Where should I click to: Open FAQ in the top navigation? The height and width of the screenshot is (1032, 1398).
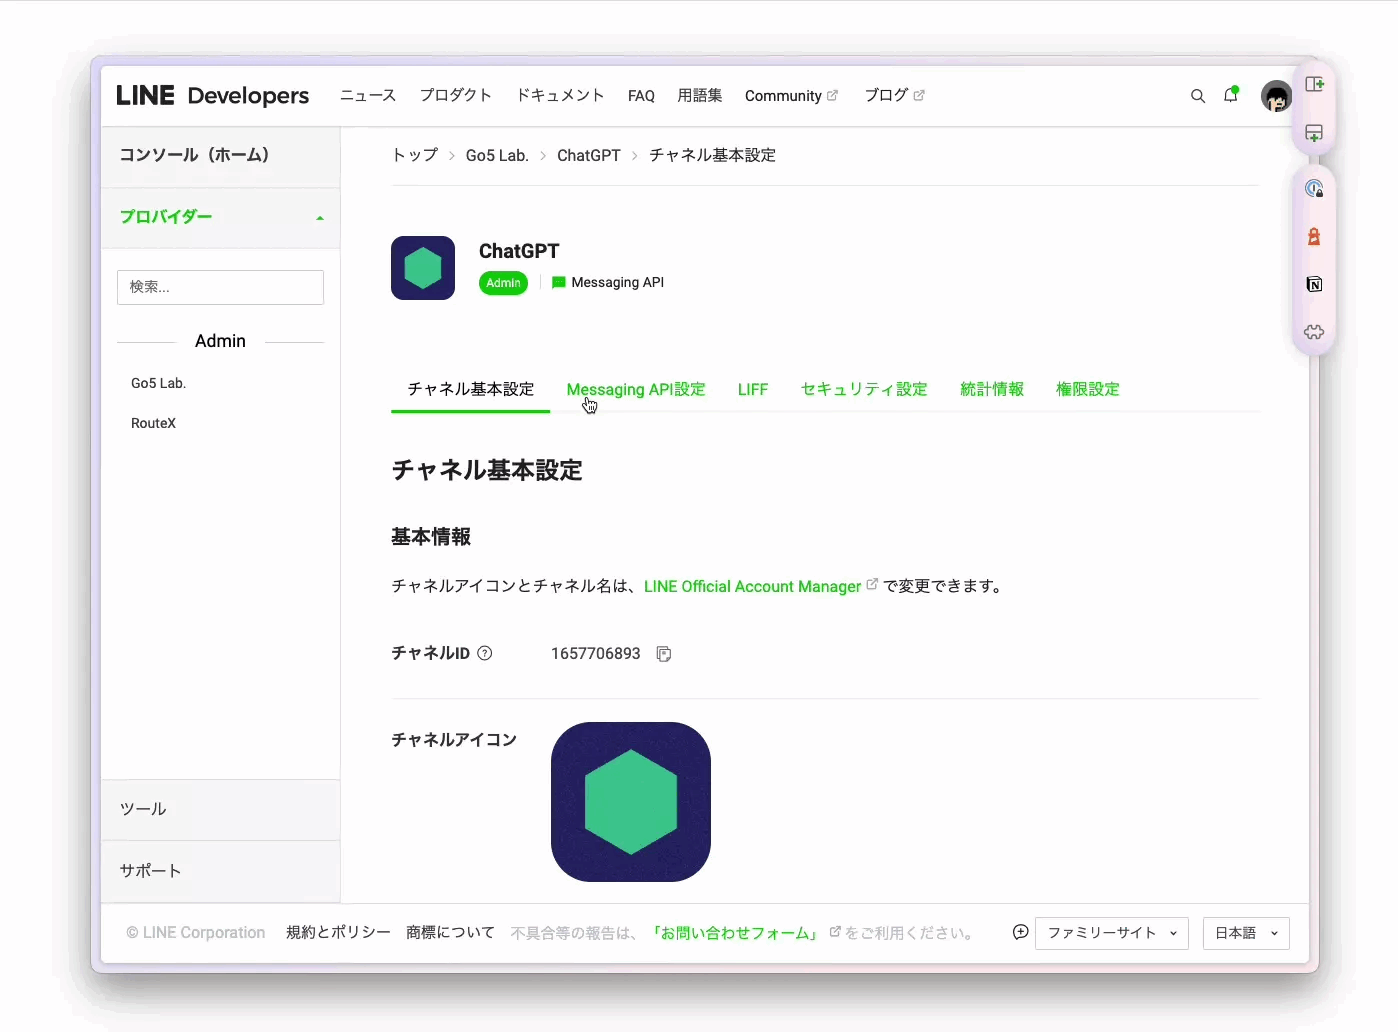pos(641,96)
